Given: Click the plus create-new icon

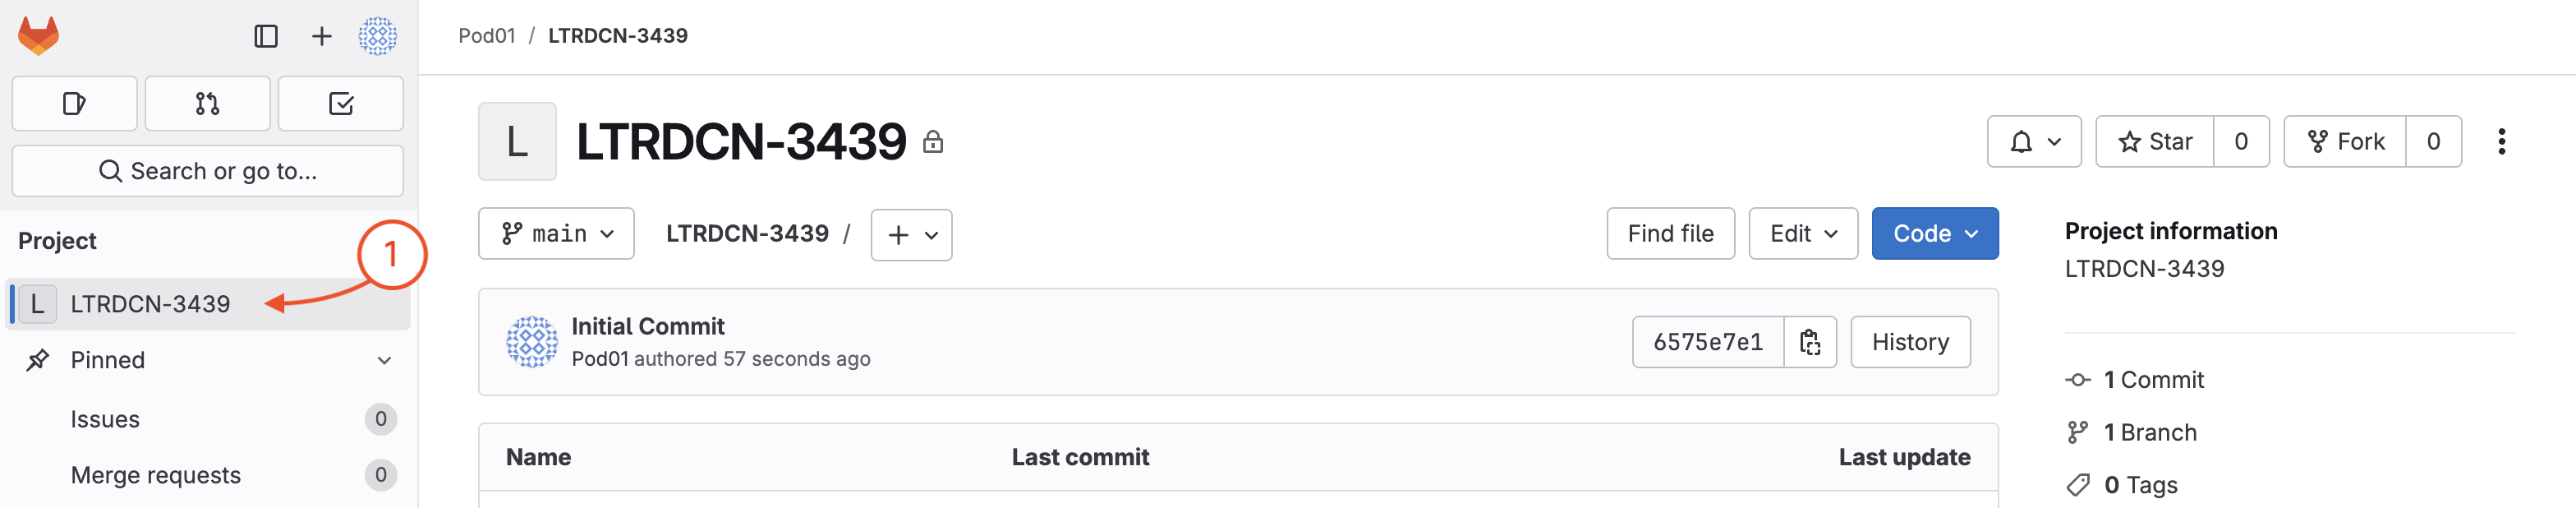Looking at the screenshot, I should (x=321, y=37).
